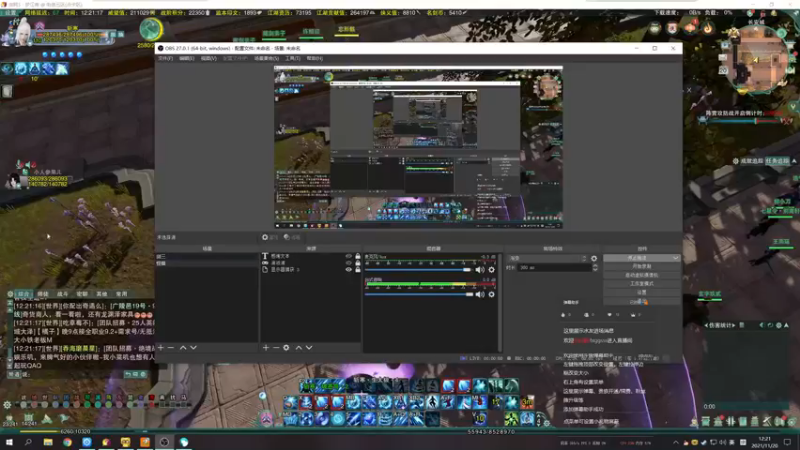Open the Tools menu in OBS

(292, 59)
